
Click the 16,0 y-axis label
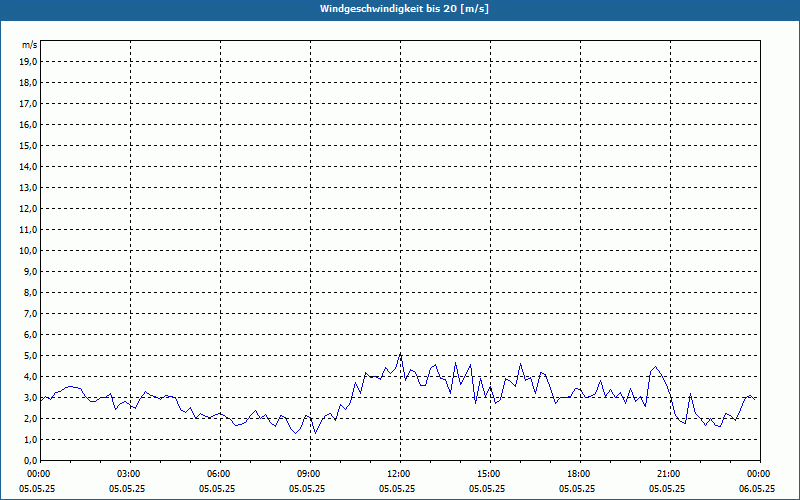point(28,124)
